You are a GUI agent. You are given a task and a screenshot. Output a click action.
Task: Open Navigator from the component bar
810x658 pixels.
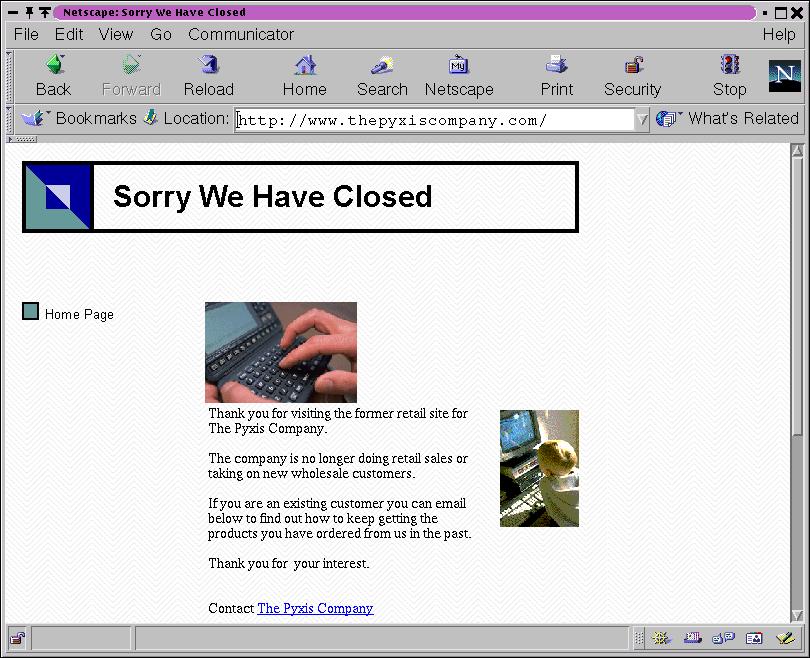click(661, 638)
